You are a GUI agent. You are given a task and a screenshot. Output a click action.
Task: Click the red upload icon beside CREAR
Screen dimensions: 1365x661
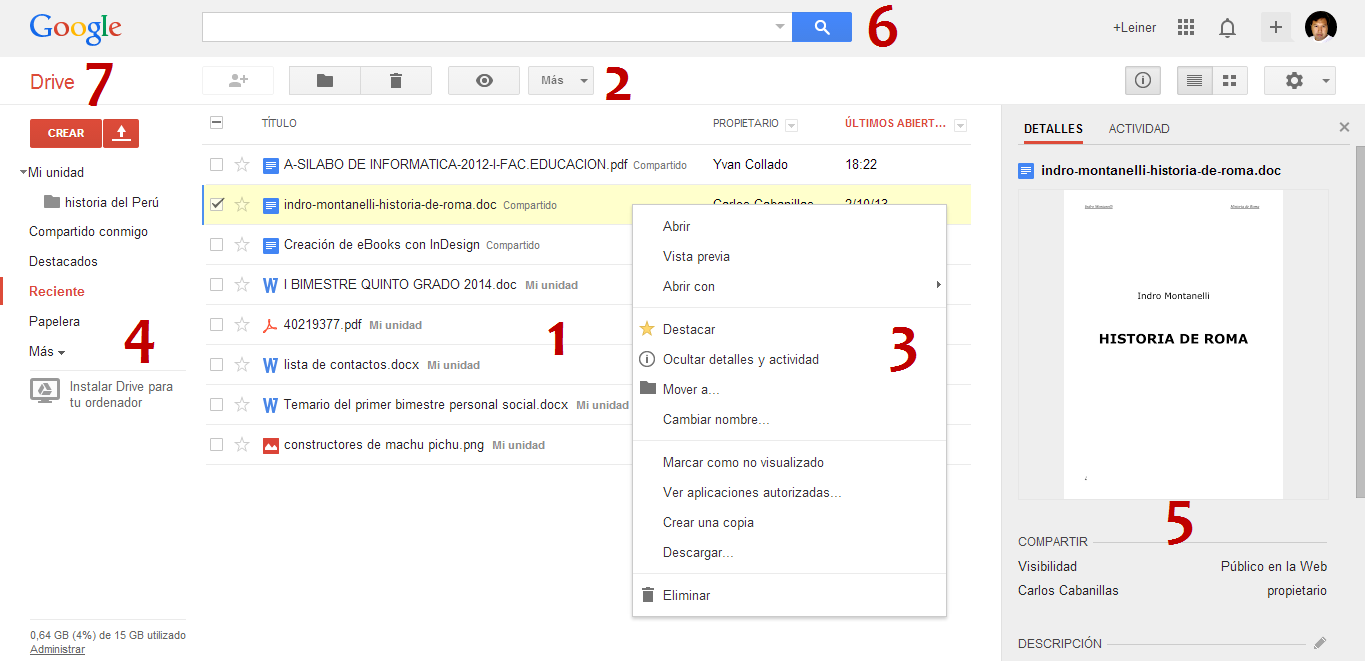click(121, 132)
